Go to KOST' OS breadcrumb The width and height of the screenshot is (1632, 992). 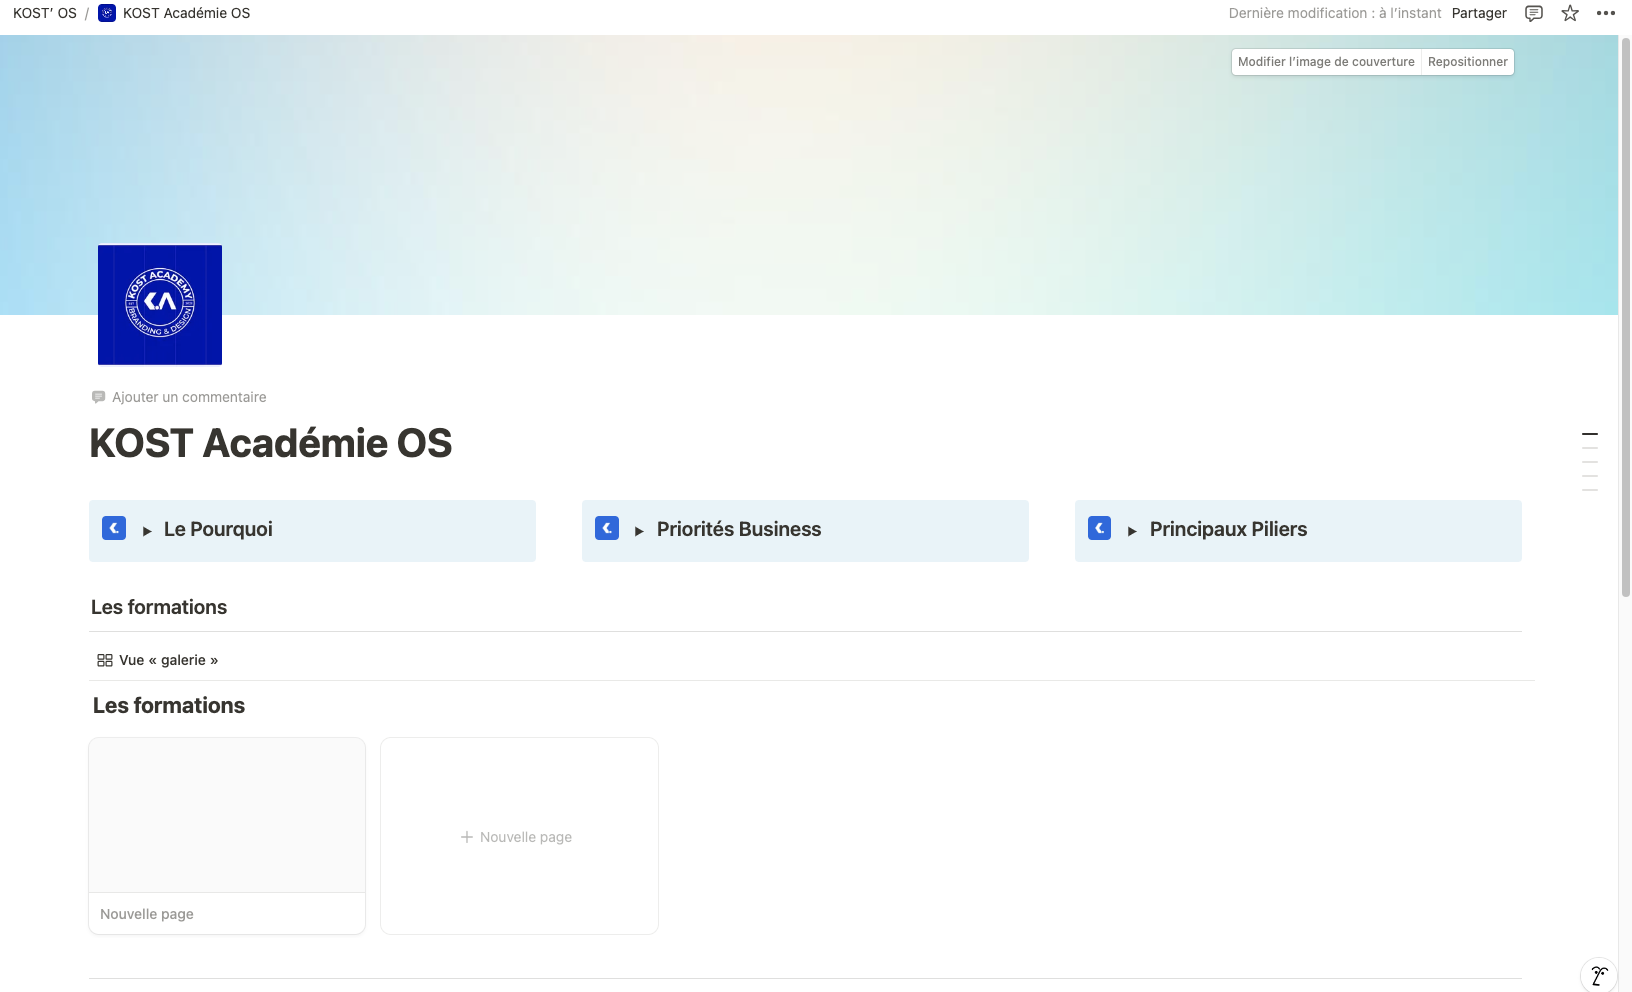45,13
